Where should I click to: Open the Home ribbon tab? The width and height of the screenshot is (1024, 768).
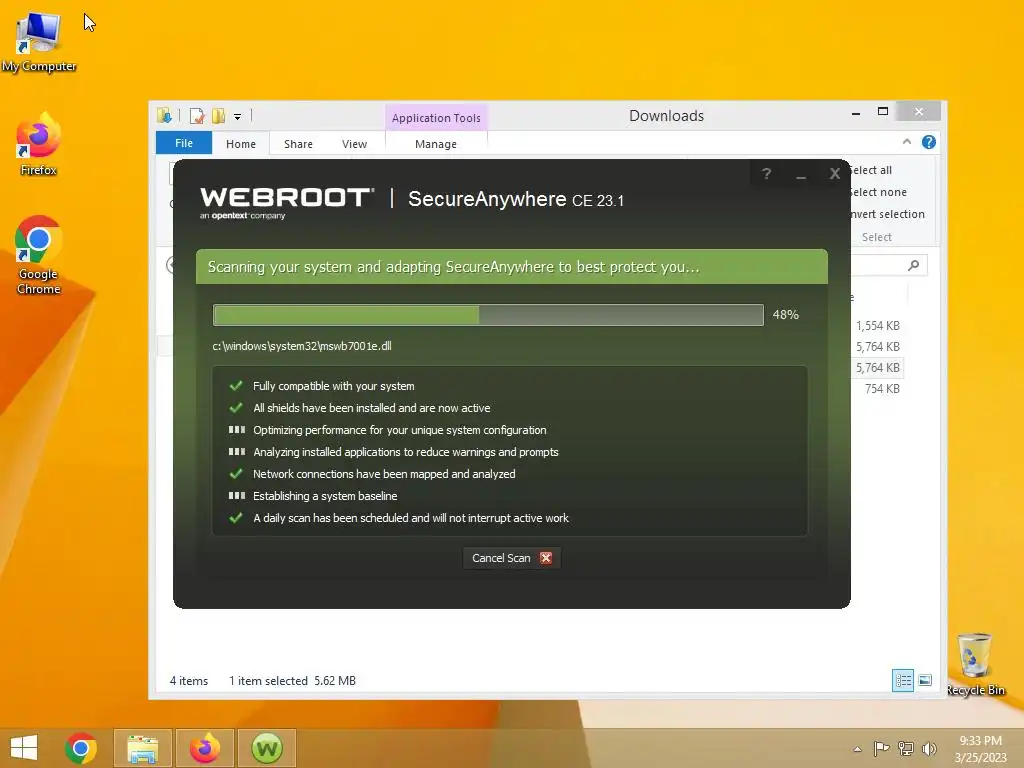(241, 144)
